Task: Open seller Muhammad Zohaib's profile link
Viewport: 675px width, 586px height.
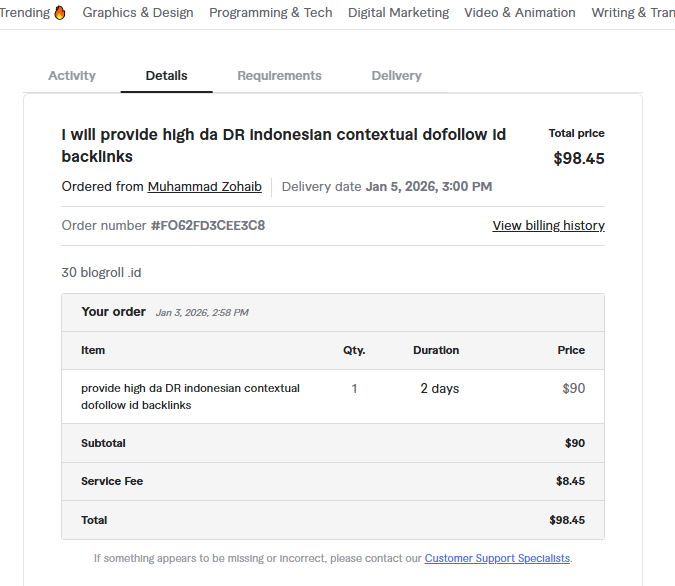Action: coord(204,187)
